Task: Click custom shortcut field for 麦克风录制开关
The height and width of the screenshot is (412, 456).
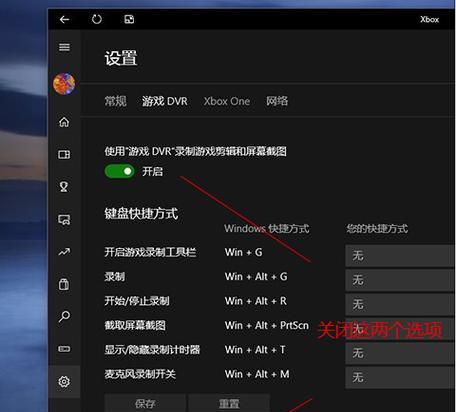Action: pos(400,377)
